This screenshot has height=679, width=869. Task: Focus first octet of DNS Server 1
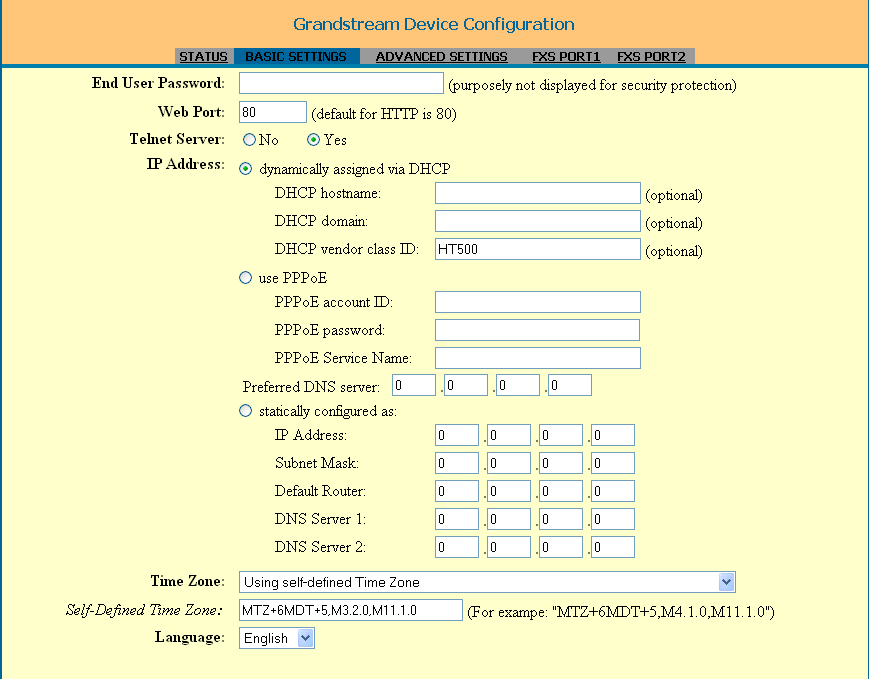point(457,519)
